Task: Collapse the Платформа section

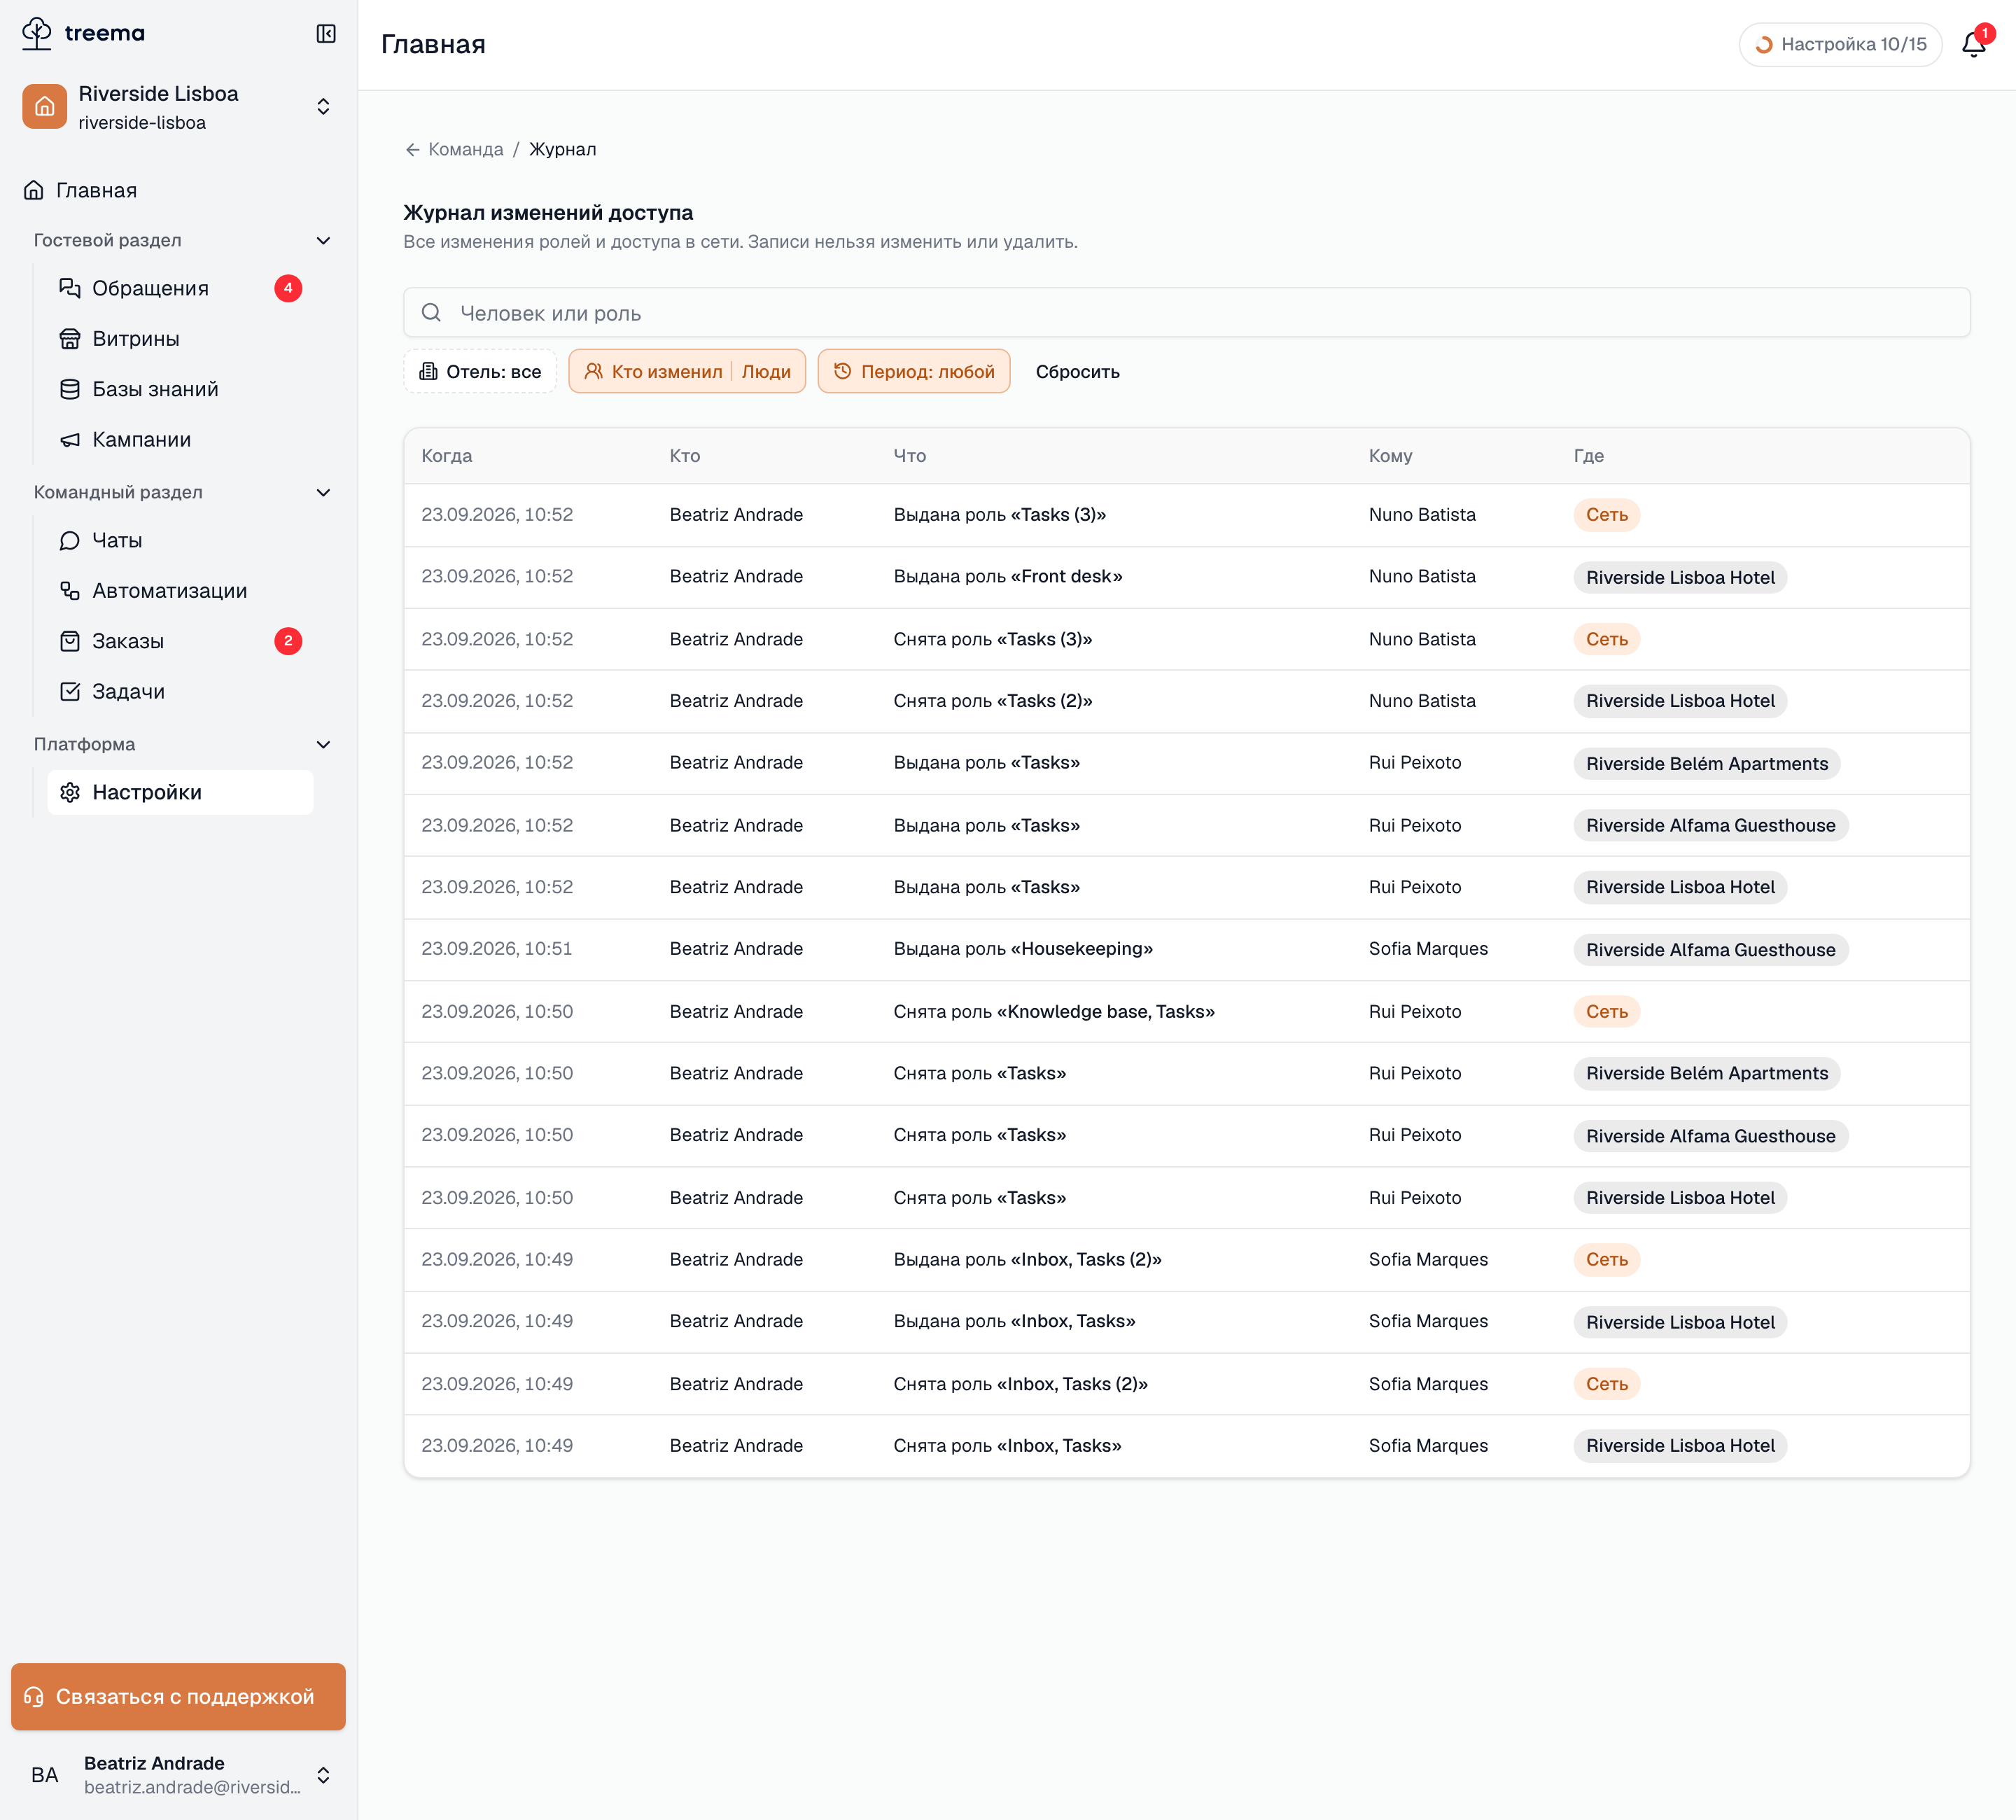Action: pyautogui.click(x=323, y=744)
